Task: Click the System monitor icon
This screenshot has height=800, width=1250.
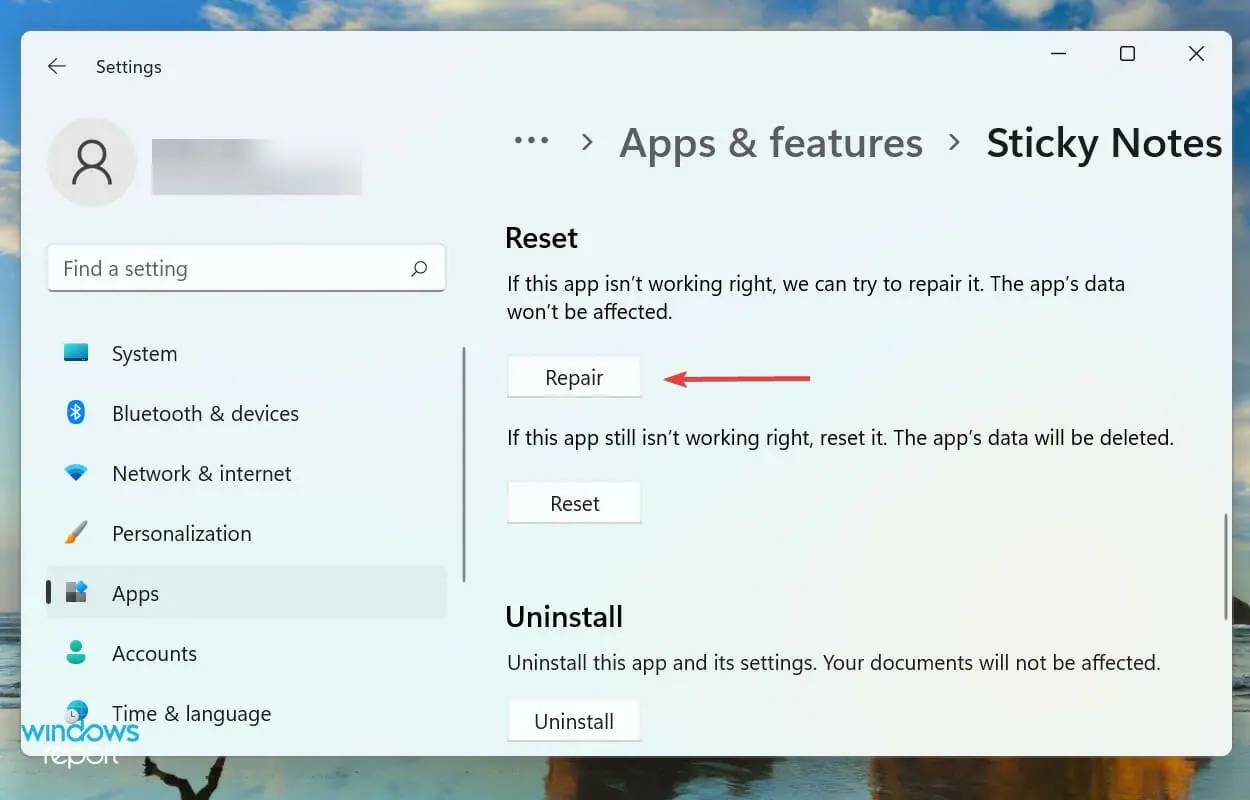Action: 76,353
